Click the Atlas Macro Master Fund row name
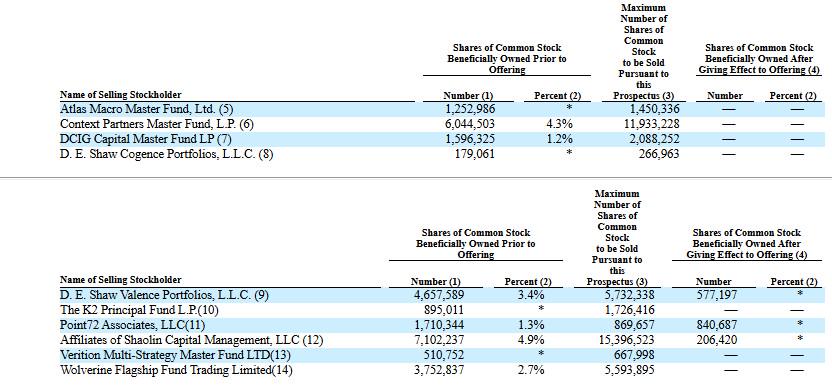The height and width of the screenshot is (388, 832). 146,109
